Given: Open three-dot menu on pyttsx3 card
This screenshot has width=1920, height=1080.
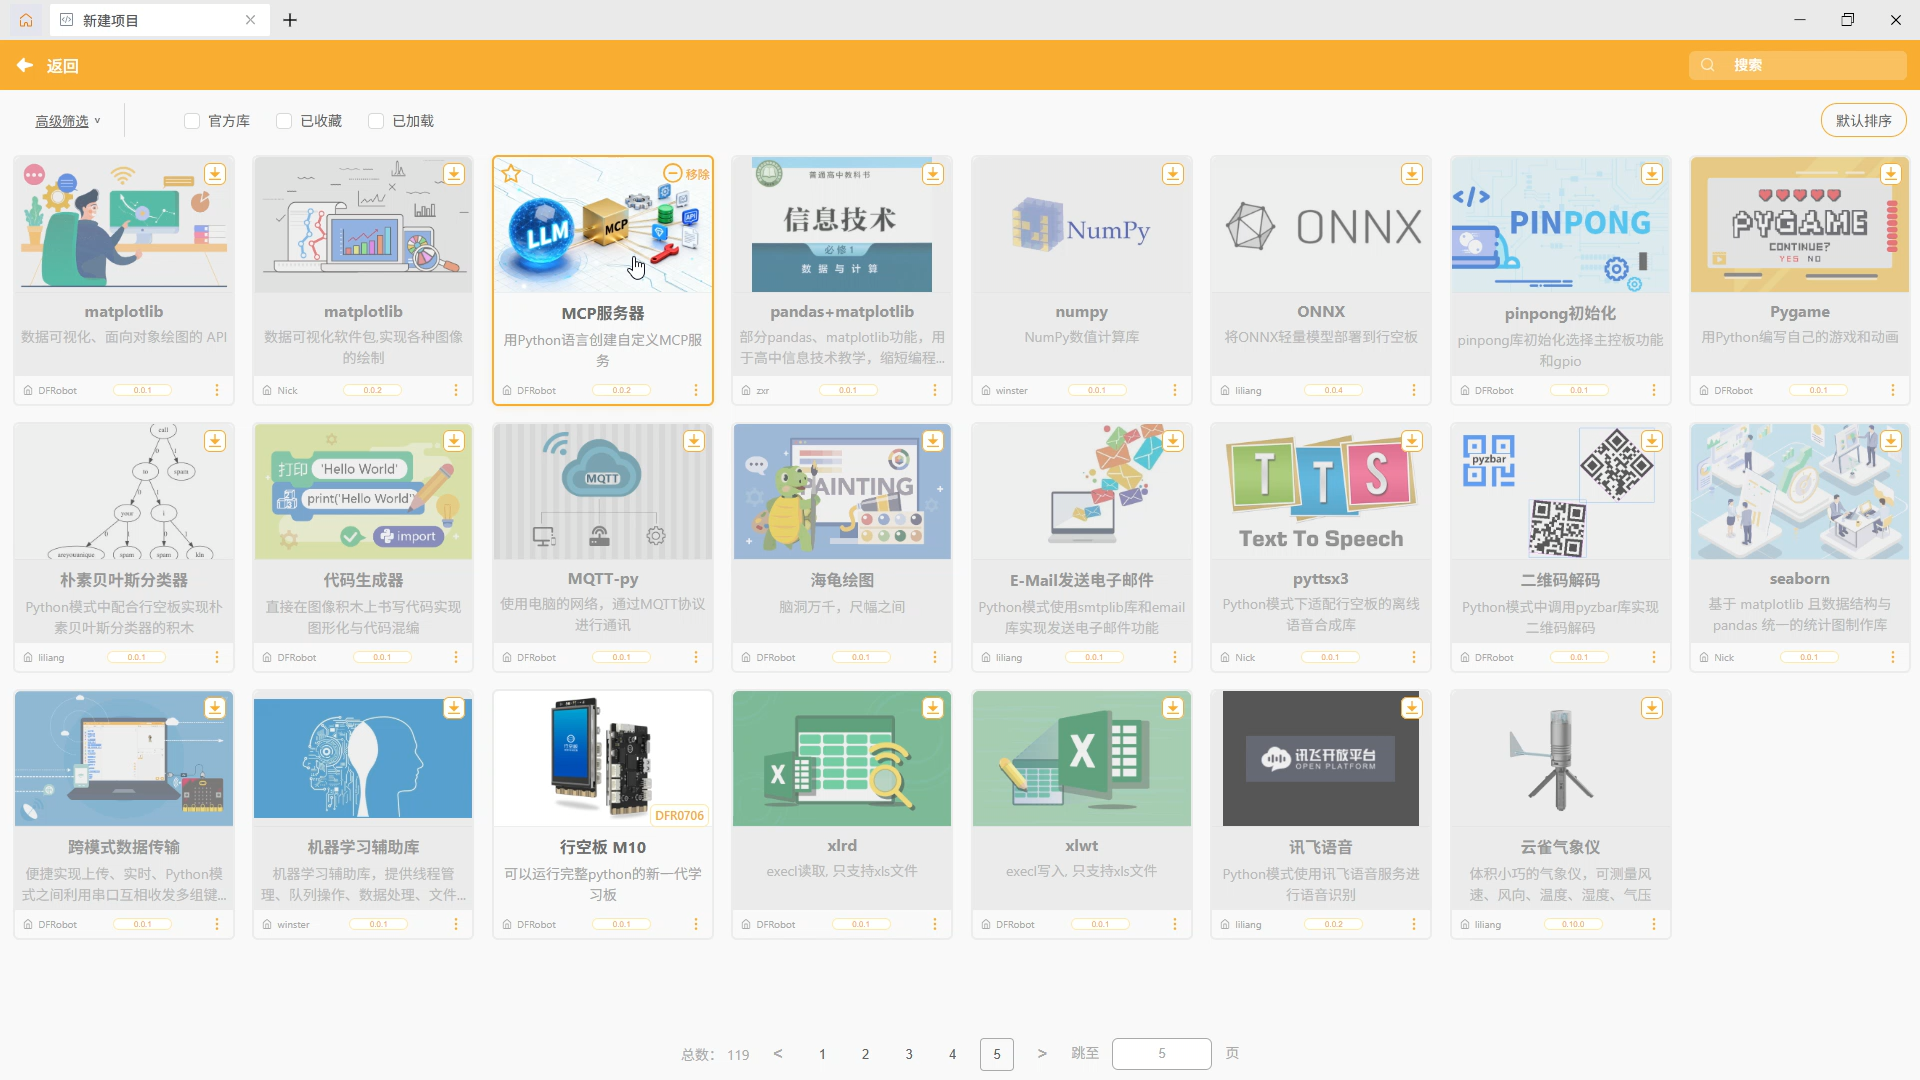Looking at the screenshot, I should click(x=1414, y=657).
